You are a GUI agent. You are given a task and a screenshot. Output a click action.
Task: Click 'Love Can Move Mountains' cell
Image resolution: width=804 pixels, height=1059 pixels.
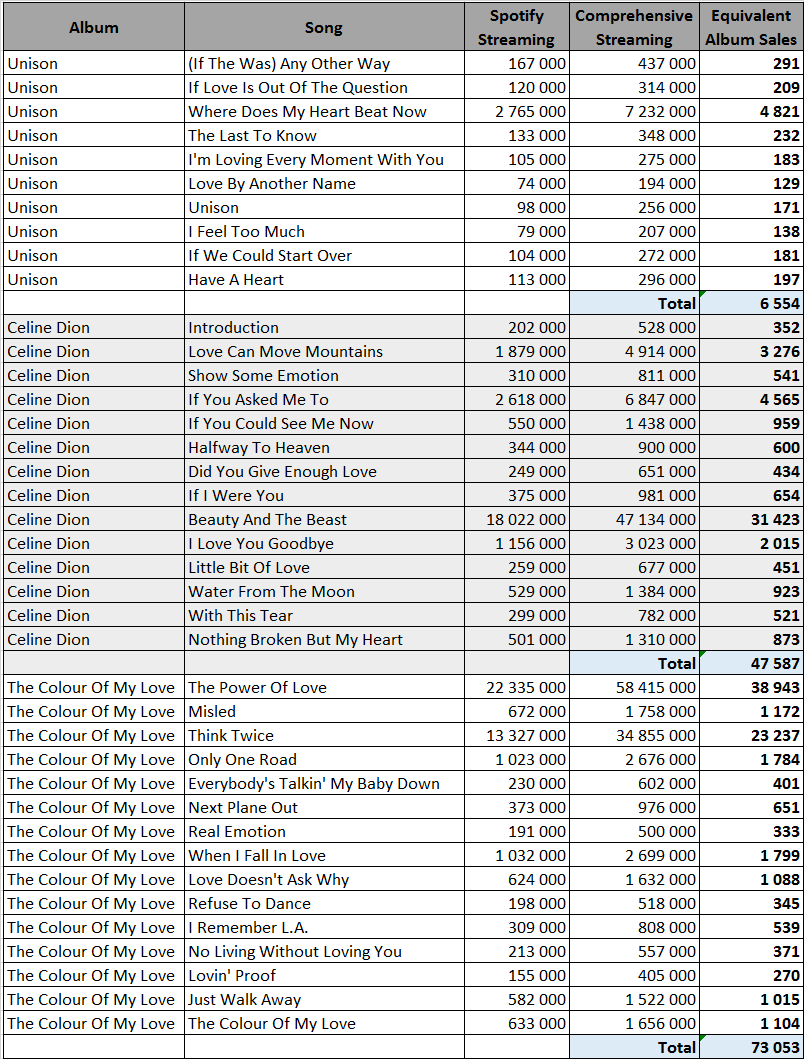(x=324, y=351)
